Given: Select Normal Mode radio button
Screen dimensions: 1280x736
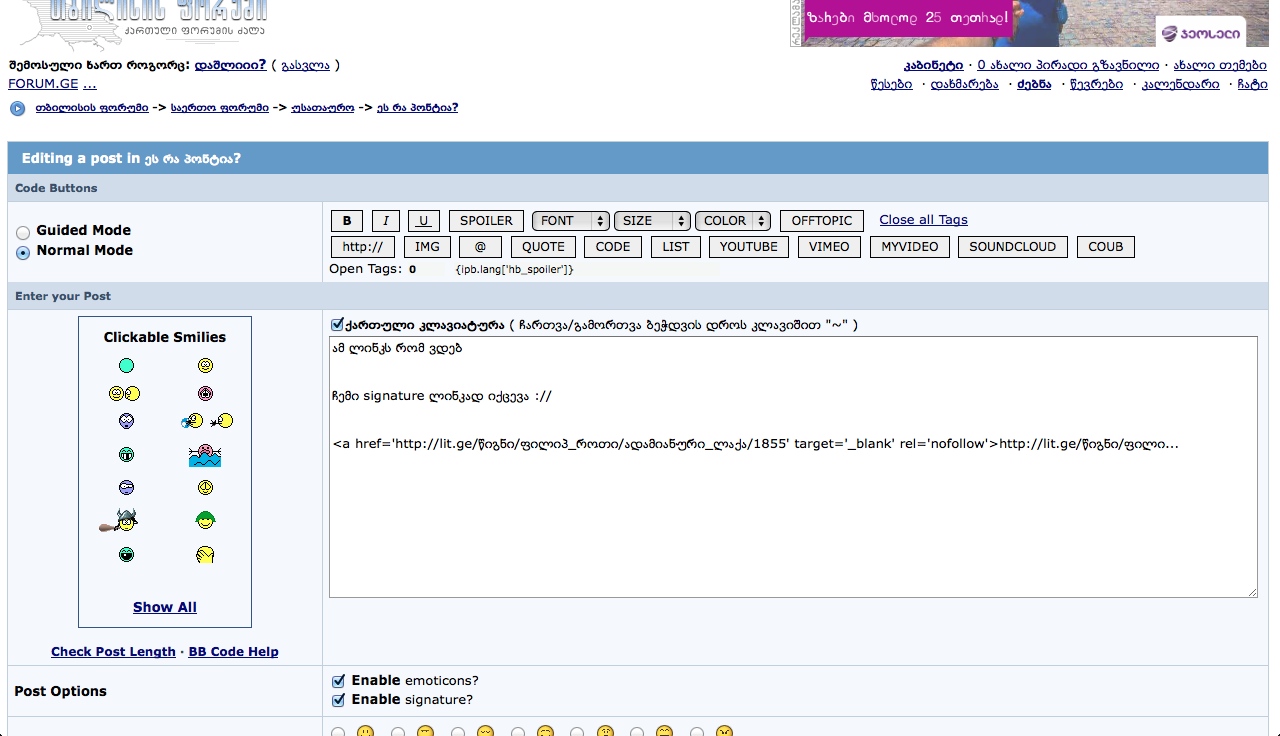Looking at the screenshot, I should point(23,252).
